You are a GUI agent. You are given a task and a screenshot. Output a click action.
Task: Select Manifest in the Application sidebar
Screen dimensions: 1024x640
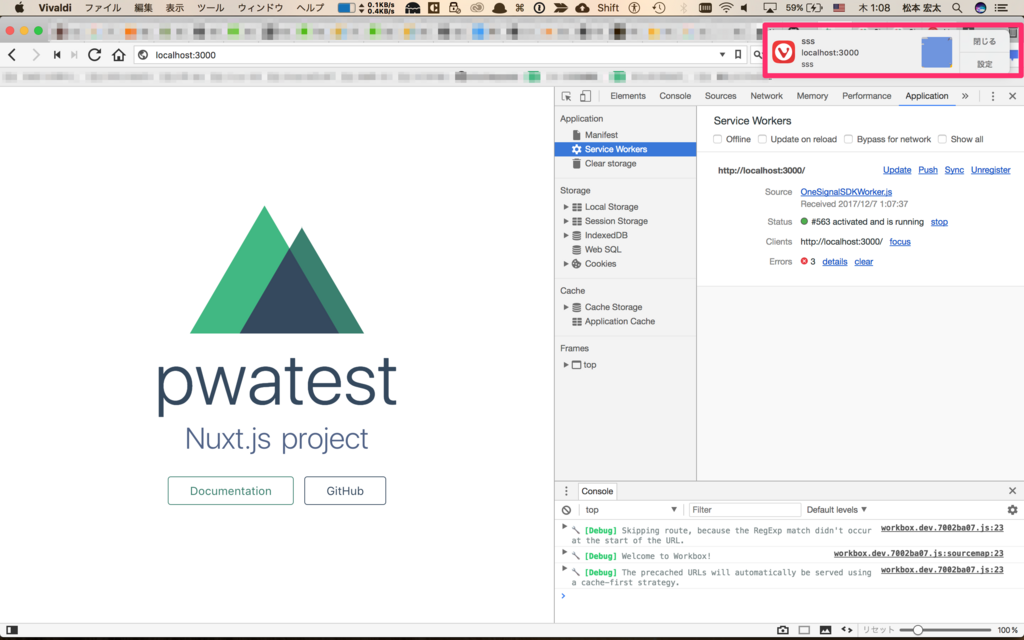[601, 135]
